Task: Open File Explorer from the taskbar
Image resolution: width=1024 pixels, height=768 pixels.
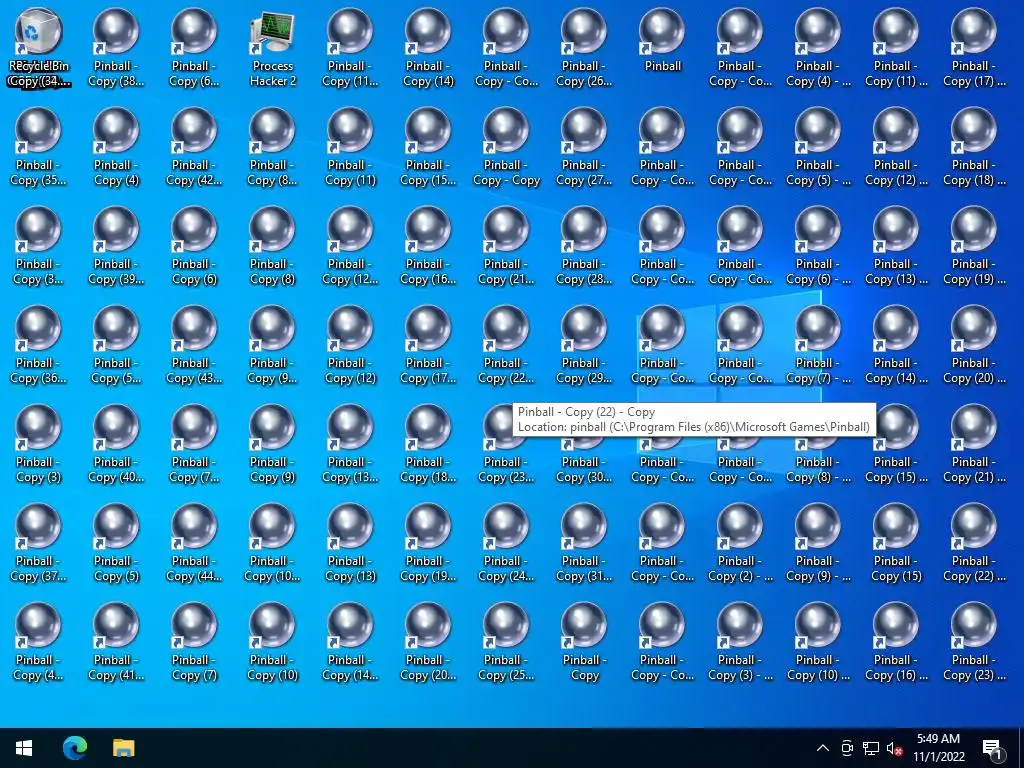Action: (123, 748)
